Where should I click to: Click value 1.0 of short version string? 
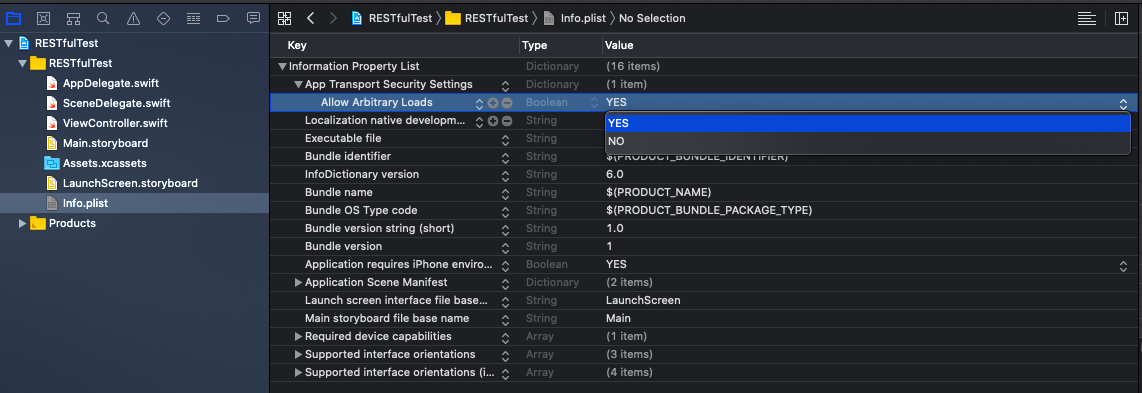pyautogui.click(x=615, y=229)
